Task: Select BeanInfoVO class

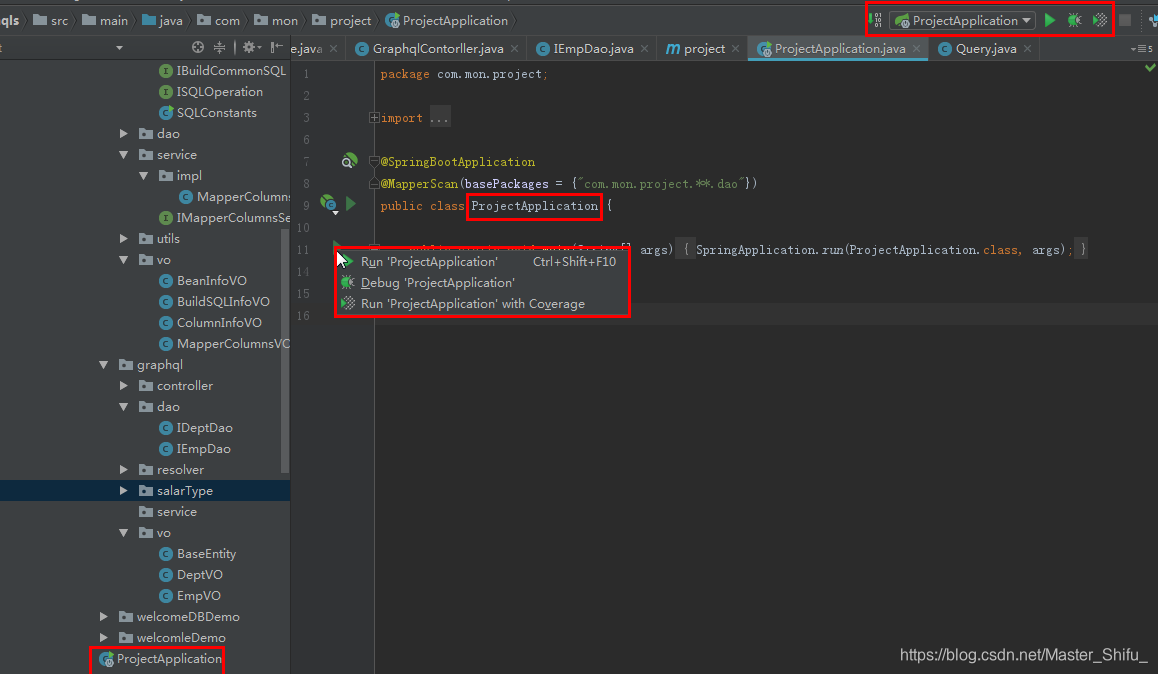Action: pos(203,281)
